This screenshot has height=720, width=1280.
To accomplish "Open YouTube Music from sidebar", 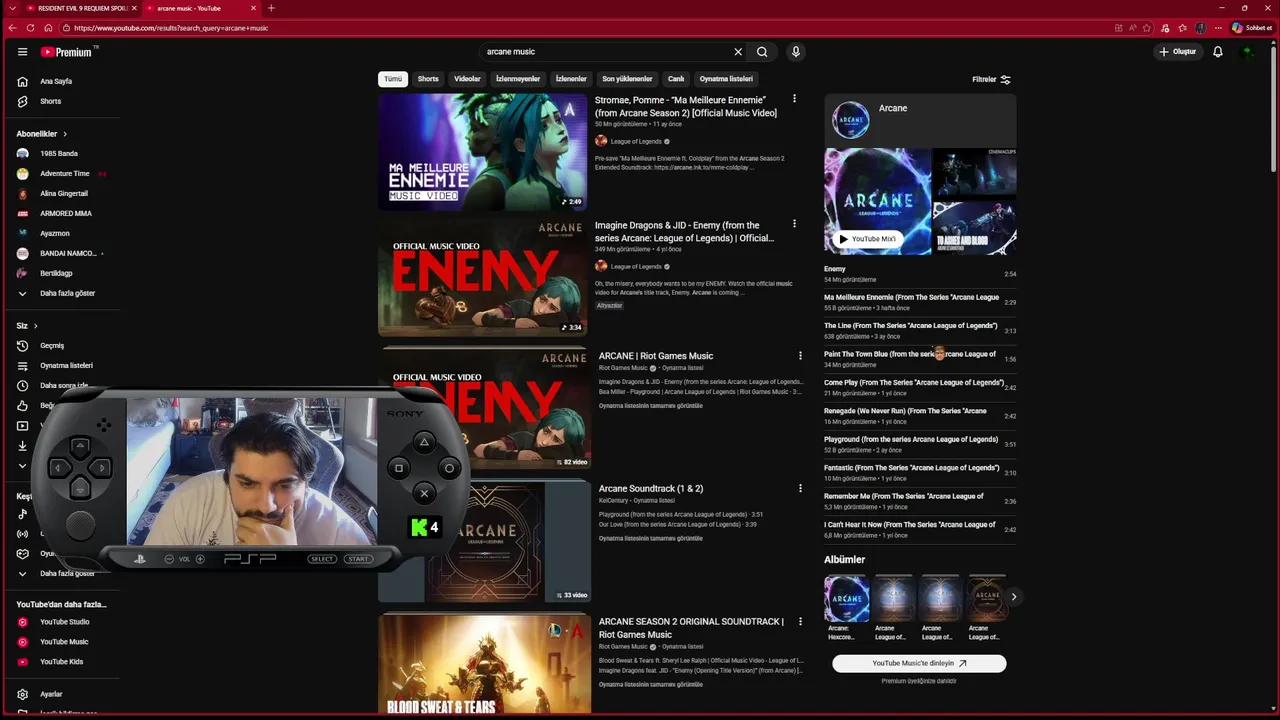I will [66, 642].
